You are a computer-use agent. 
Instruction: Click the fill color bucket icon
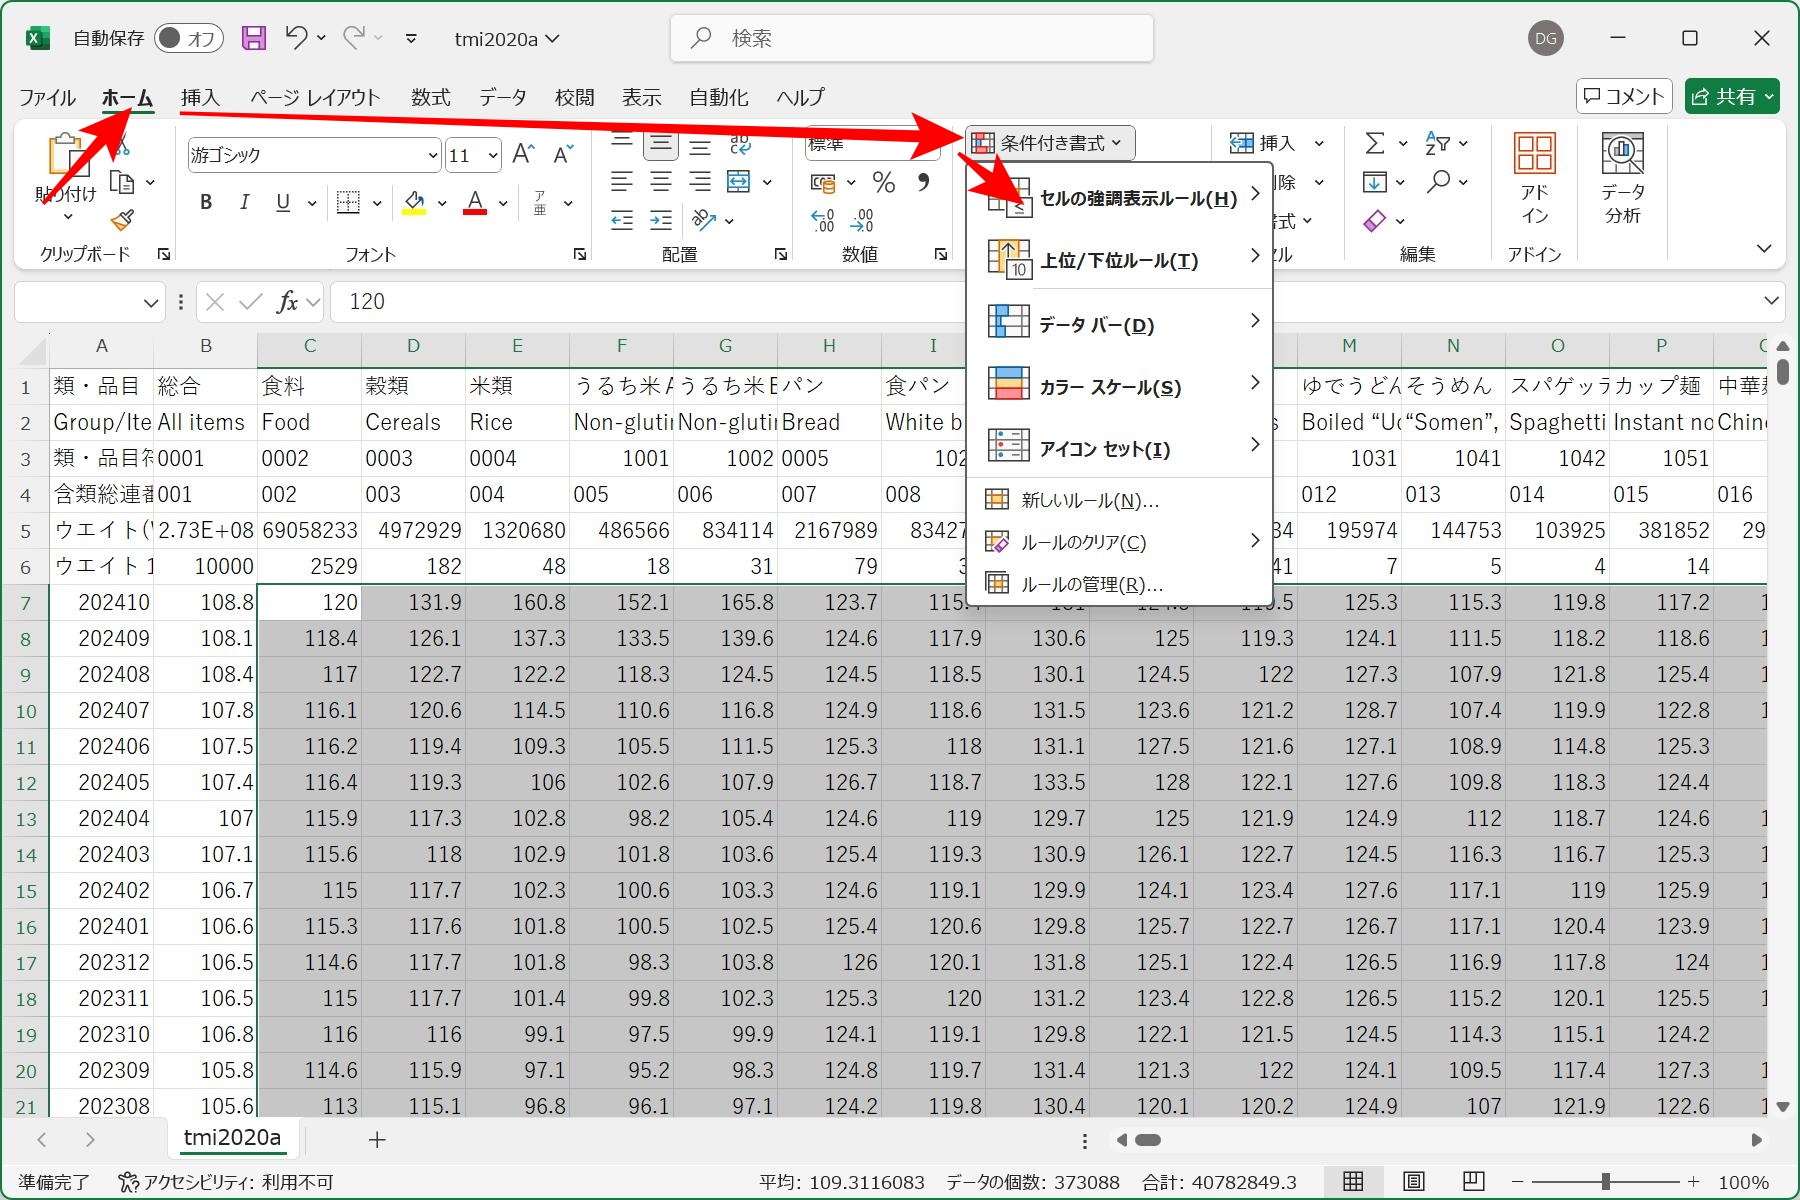tap(414, 203)
